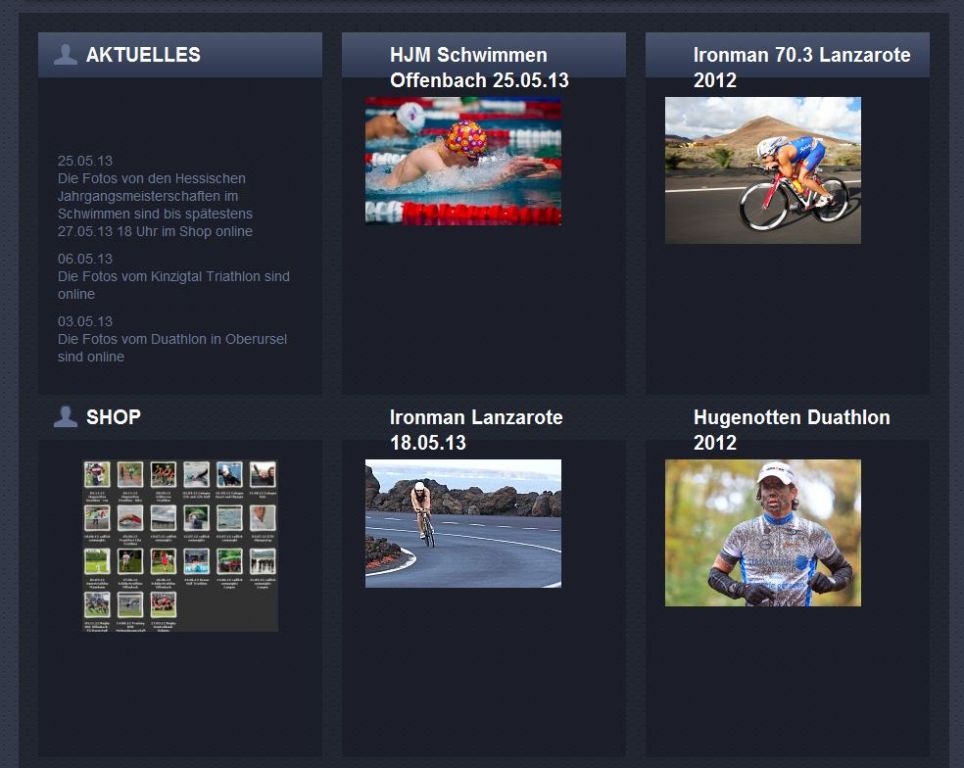This screenshot has height=768, width=964.
Task: Click the person icon beside SHOP
Action: (x=65, y=417)
